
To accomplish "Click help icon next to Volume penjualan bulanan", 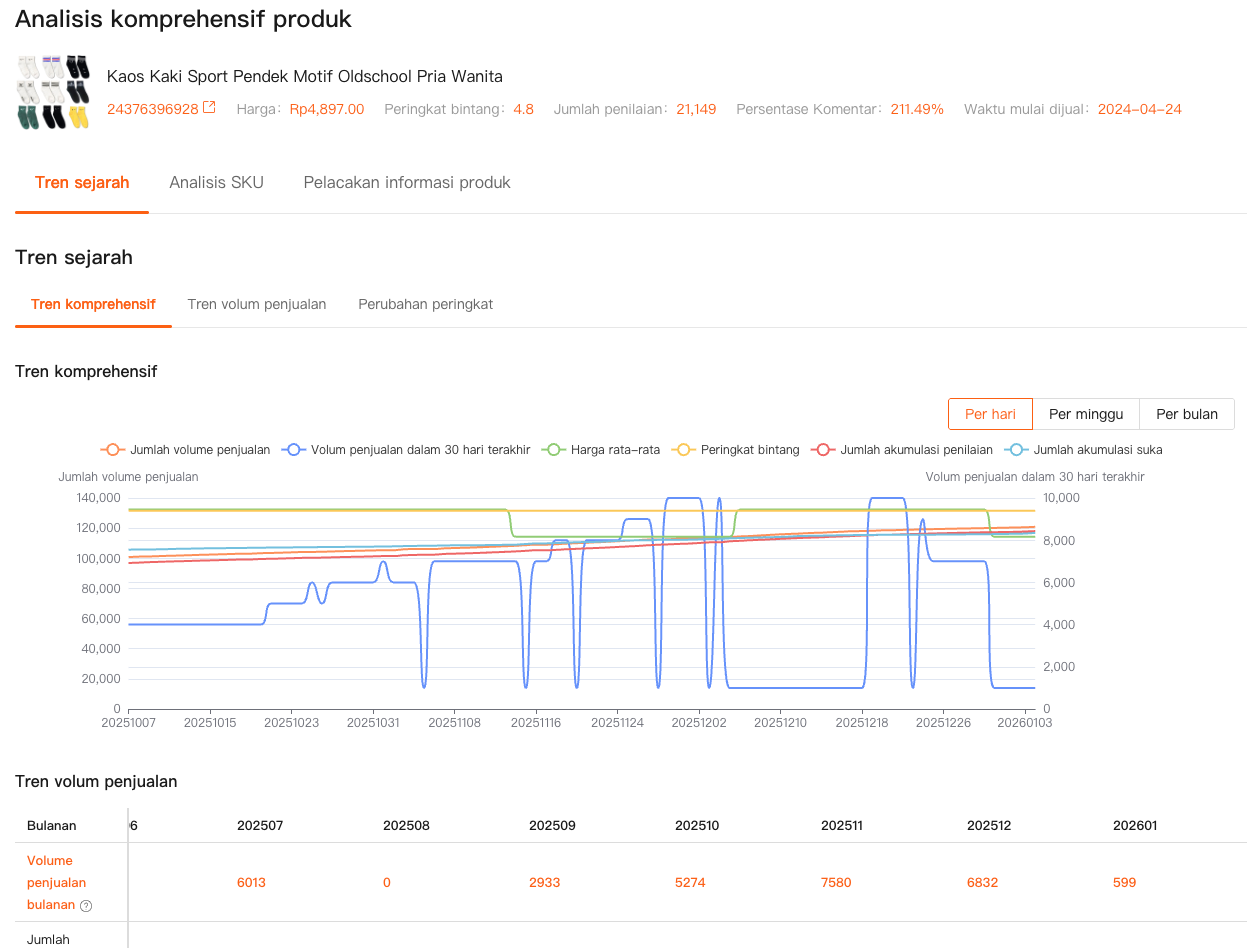I will (86, 906).
